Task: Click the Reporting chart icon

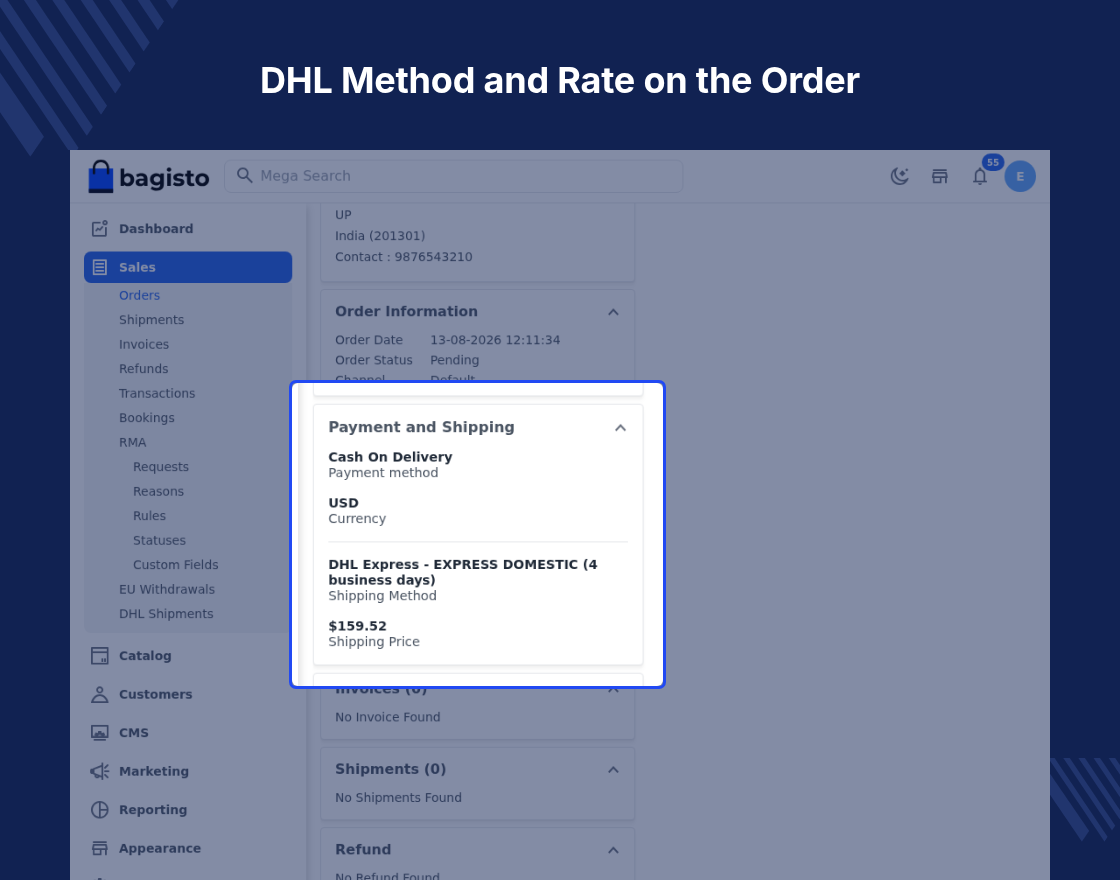Action: point(99,810)
